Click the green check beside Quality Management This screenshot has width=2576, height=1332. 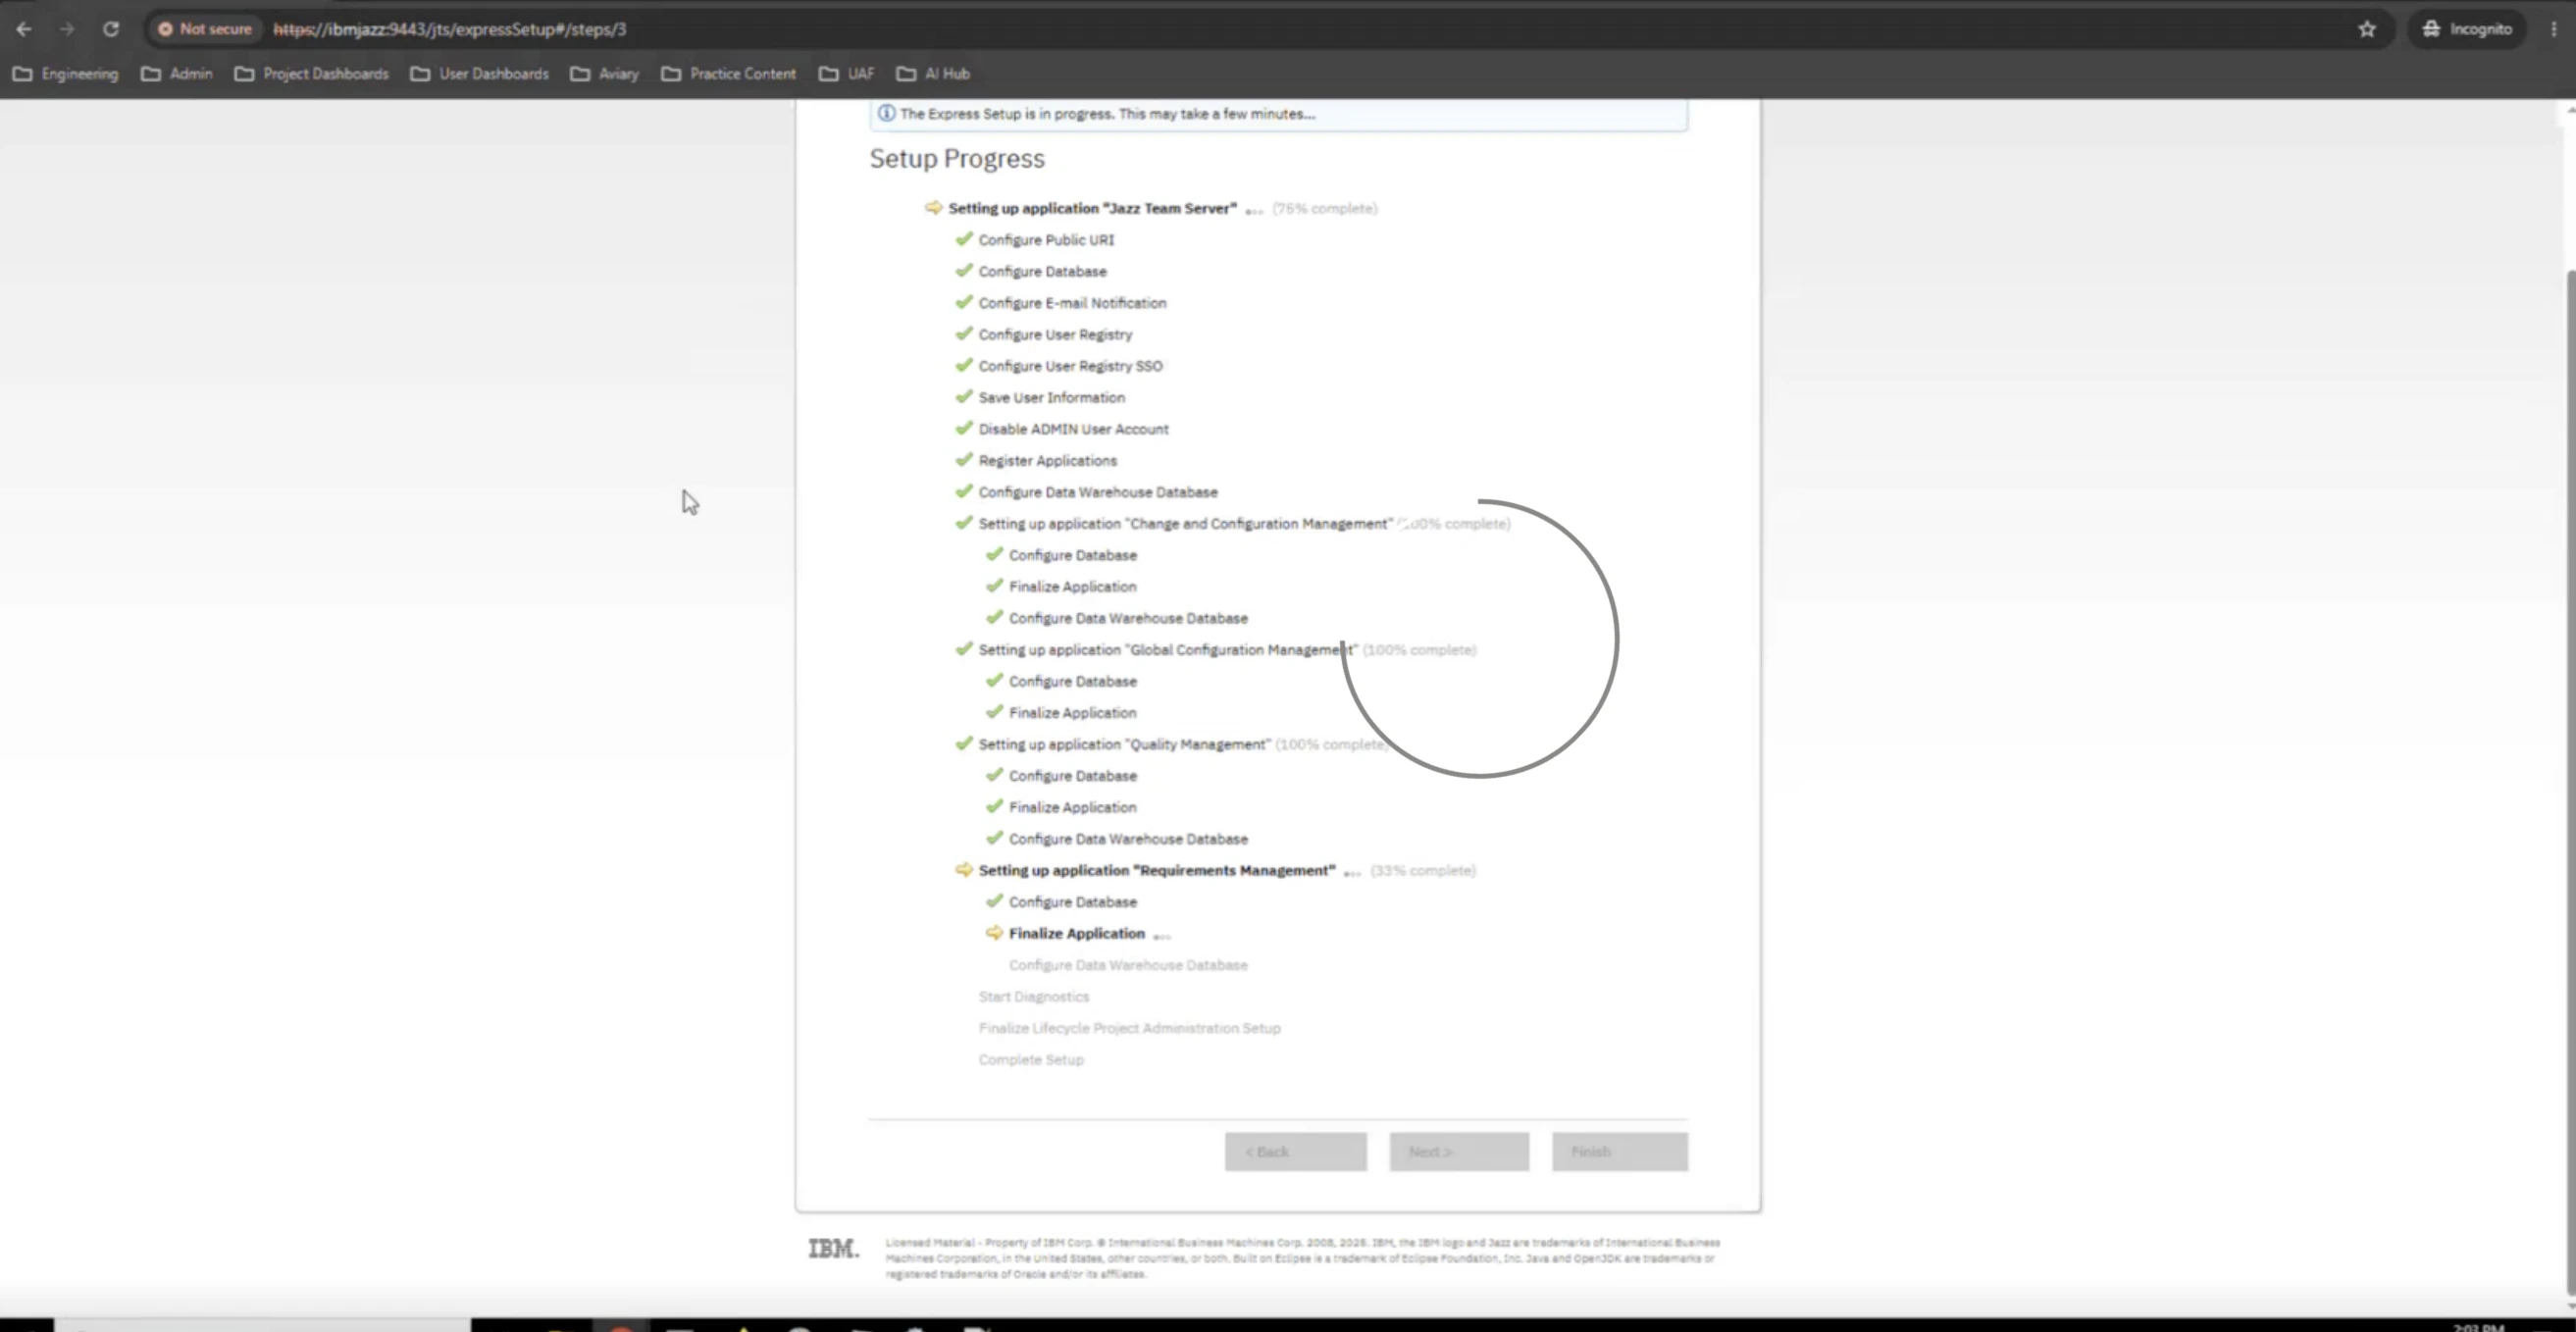(x=964, y=743)
